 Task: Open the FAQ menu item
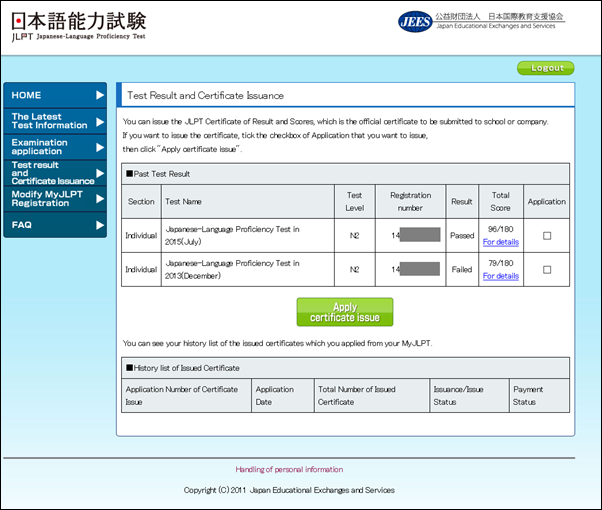pyautogui.click(x=55, y=225)
